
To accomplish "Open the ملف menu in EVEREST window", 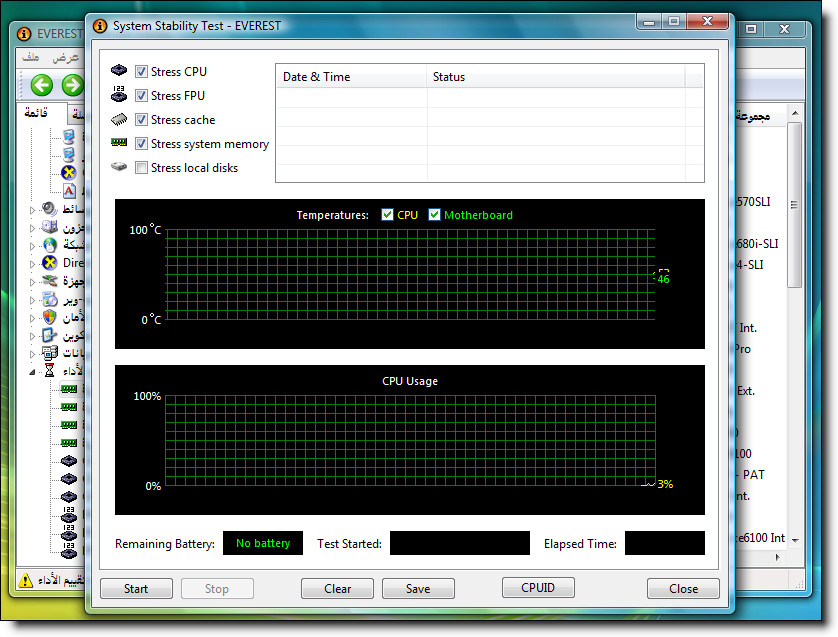I will (x=30, y=57).
